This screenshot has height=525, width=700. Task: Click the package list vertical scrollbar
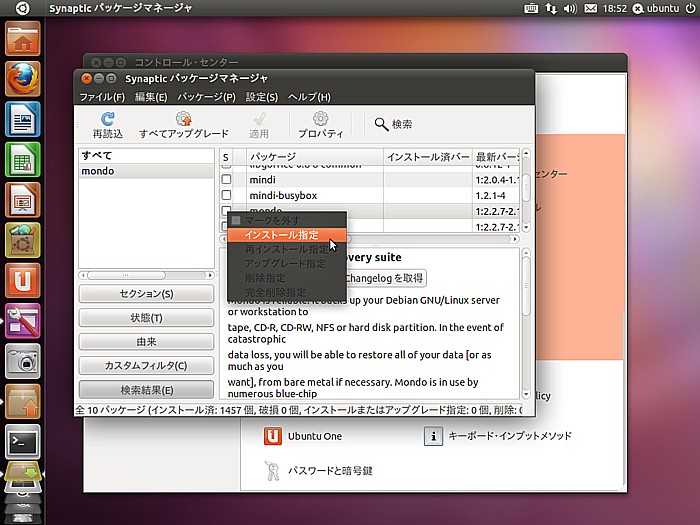tap(526, 190)
